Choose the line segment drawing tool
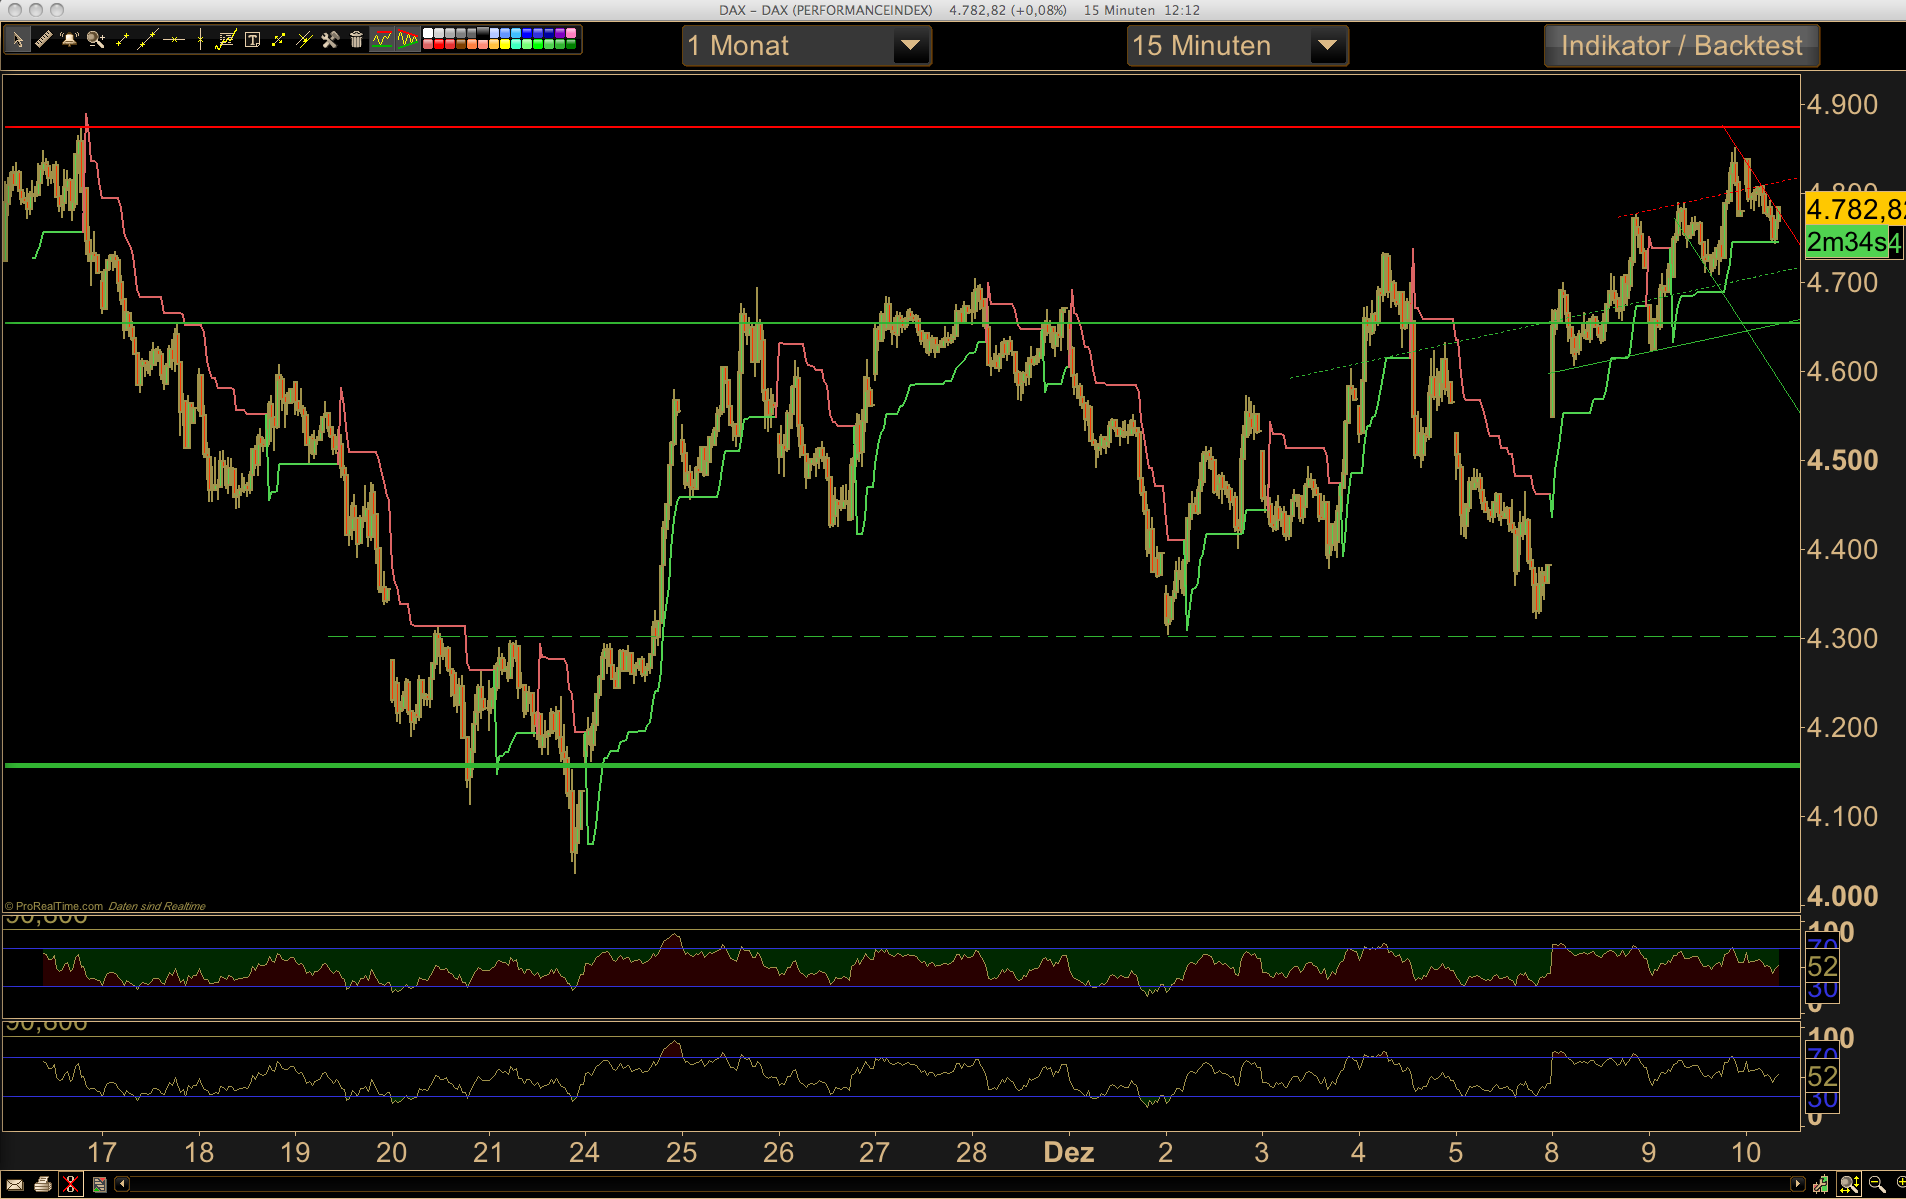1906x1199 pixels. pos(122,40)
